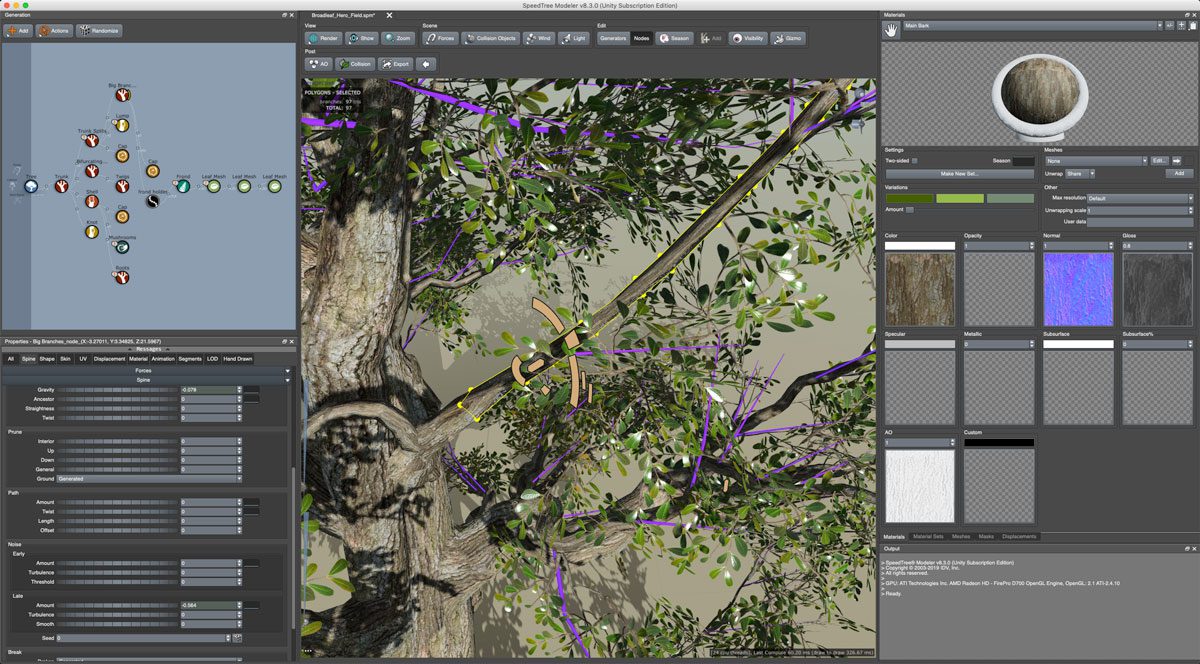This screenshot has height=664, width=1200.
Task: Open the Meshes None dropdown
Action: point(1096,160)
